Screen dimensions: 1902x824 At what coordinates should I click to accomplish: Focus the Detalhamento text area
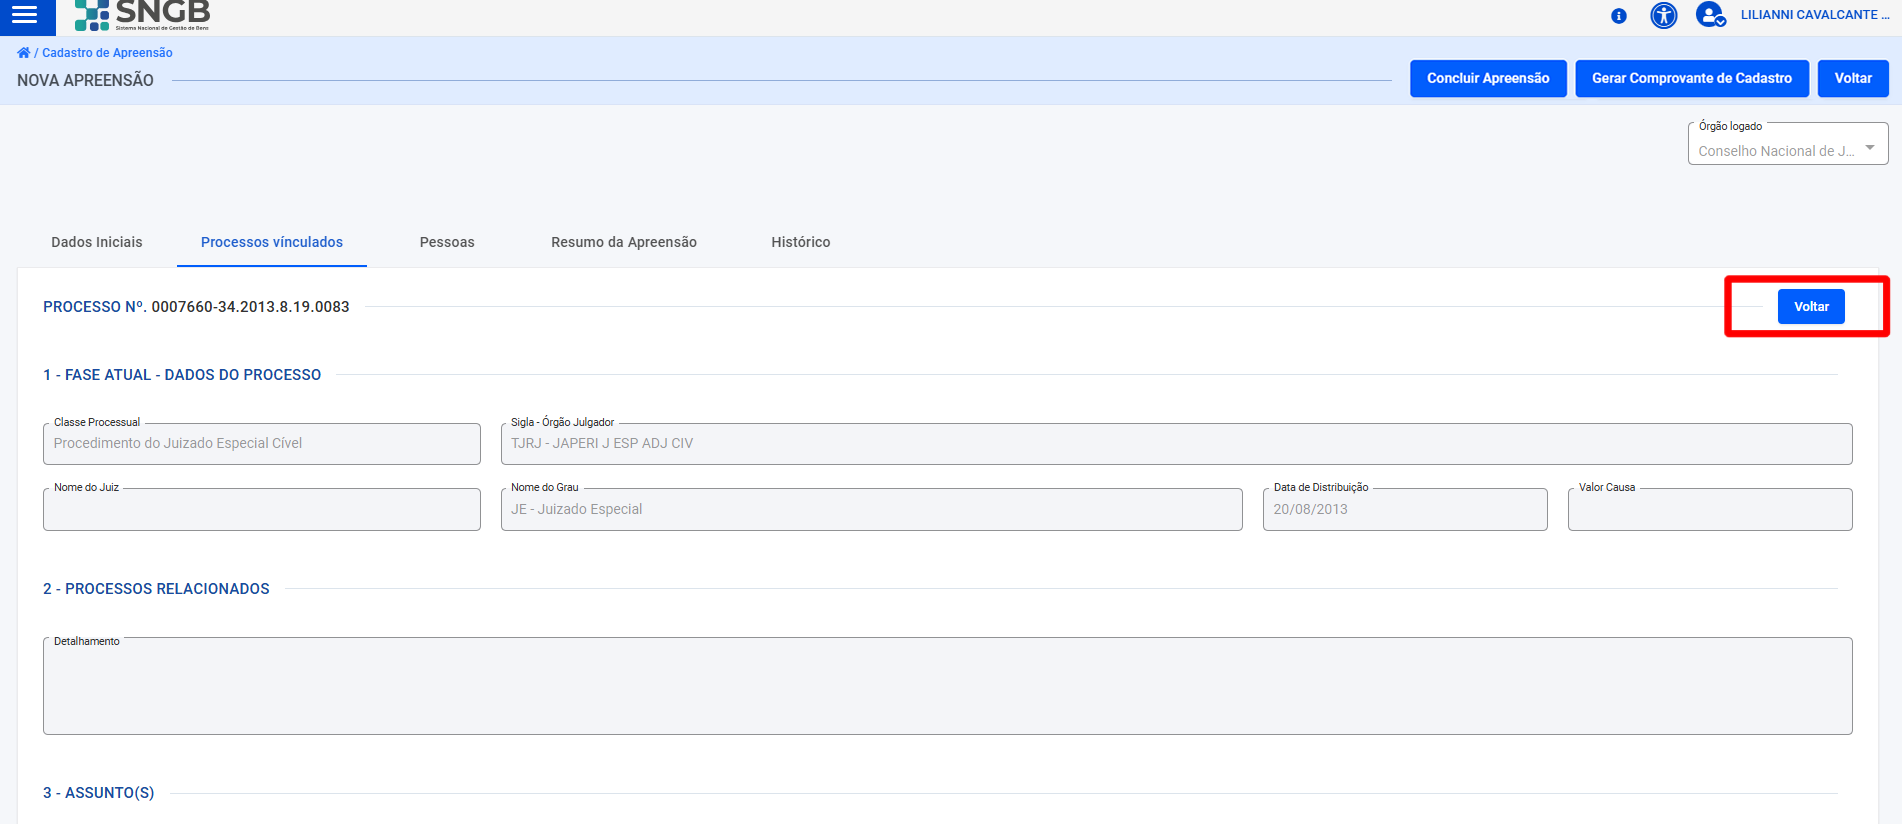[x=947, y=687]
